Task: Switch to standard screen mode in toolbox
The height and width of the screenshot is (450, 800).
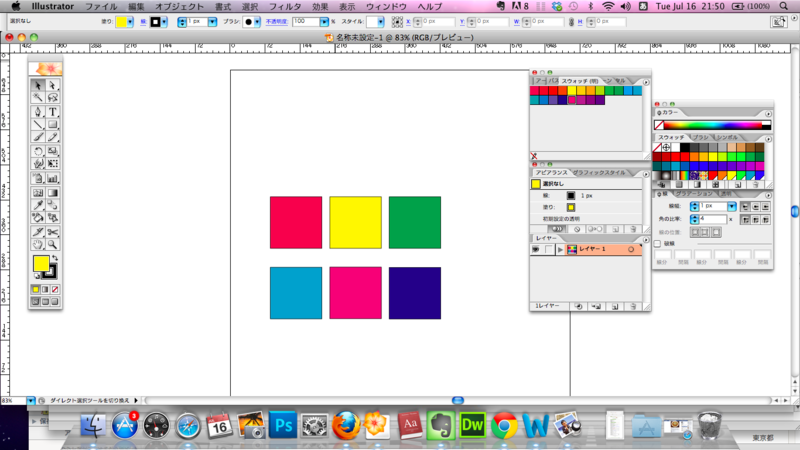Action: pos(35,302)
